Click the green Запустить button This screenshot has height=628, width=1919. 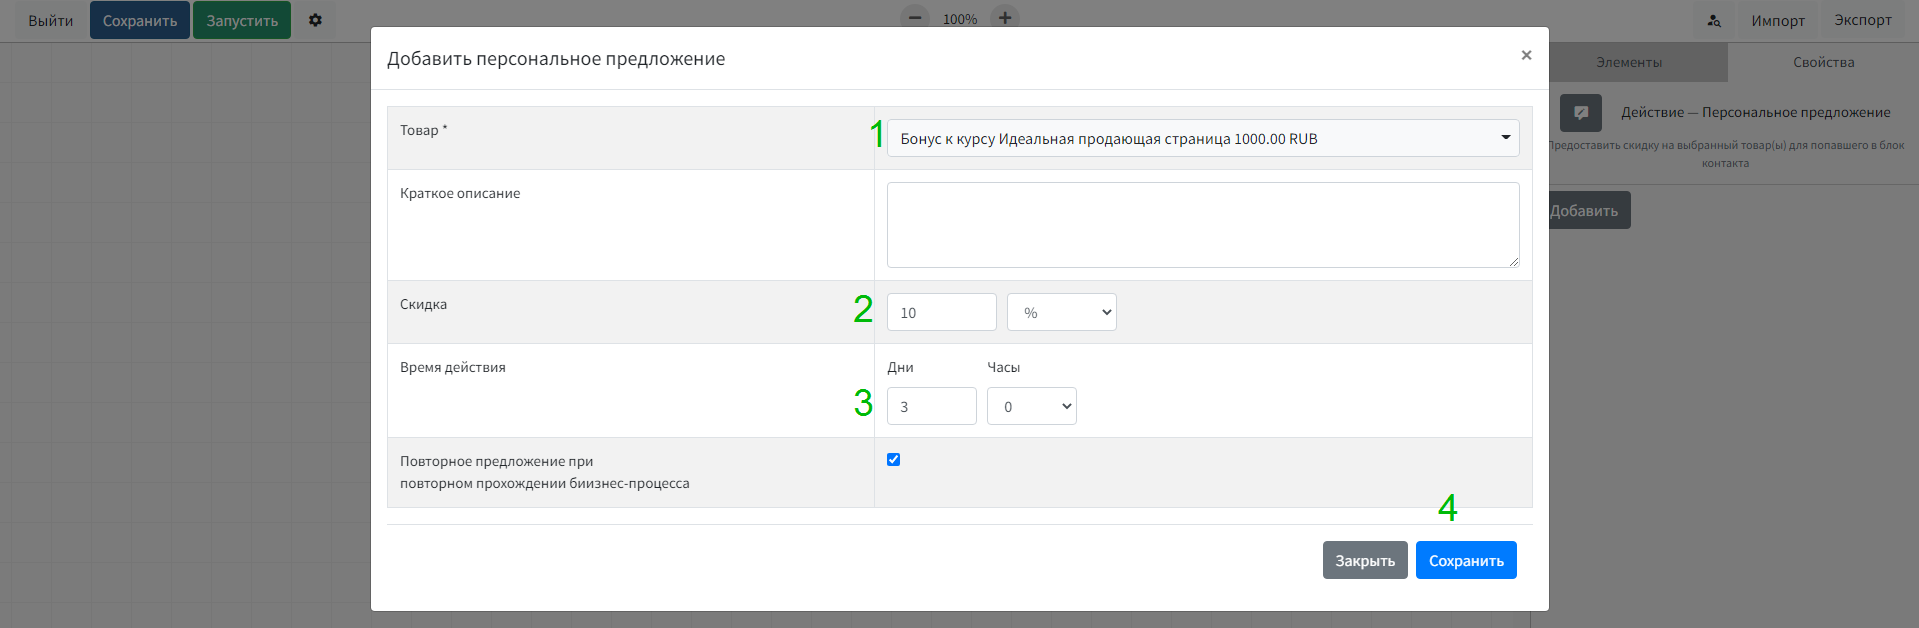click(x=242, y=20)
